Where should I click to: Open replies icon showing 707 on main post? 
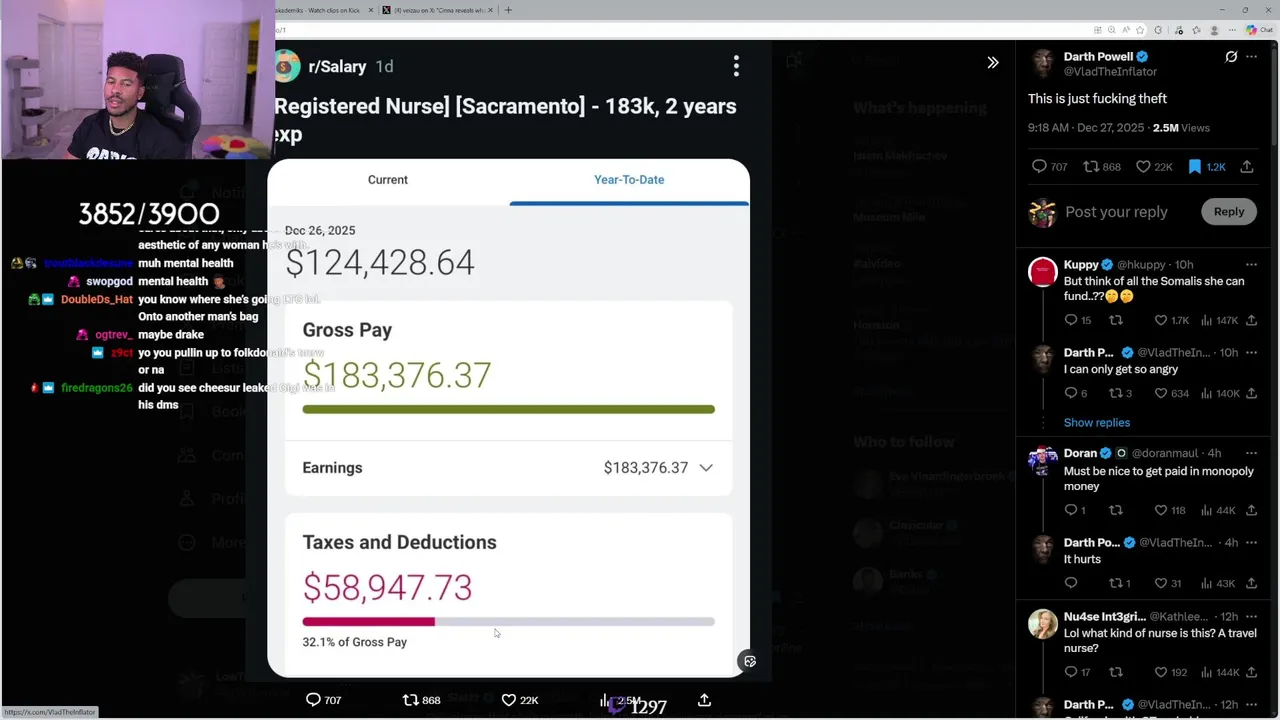tap(1039, 167)
